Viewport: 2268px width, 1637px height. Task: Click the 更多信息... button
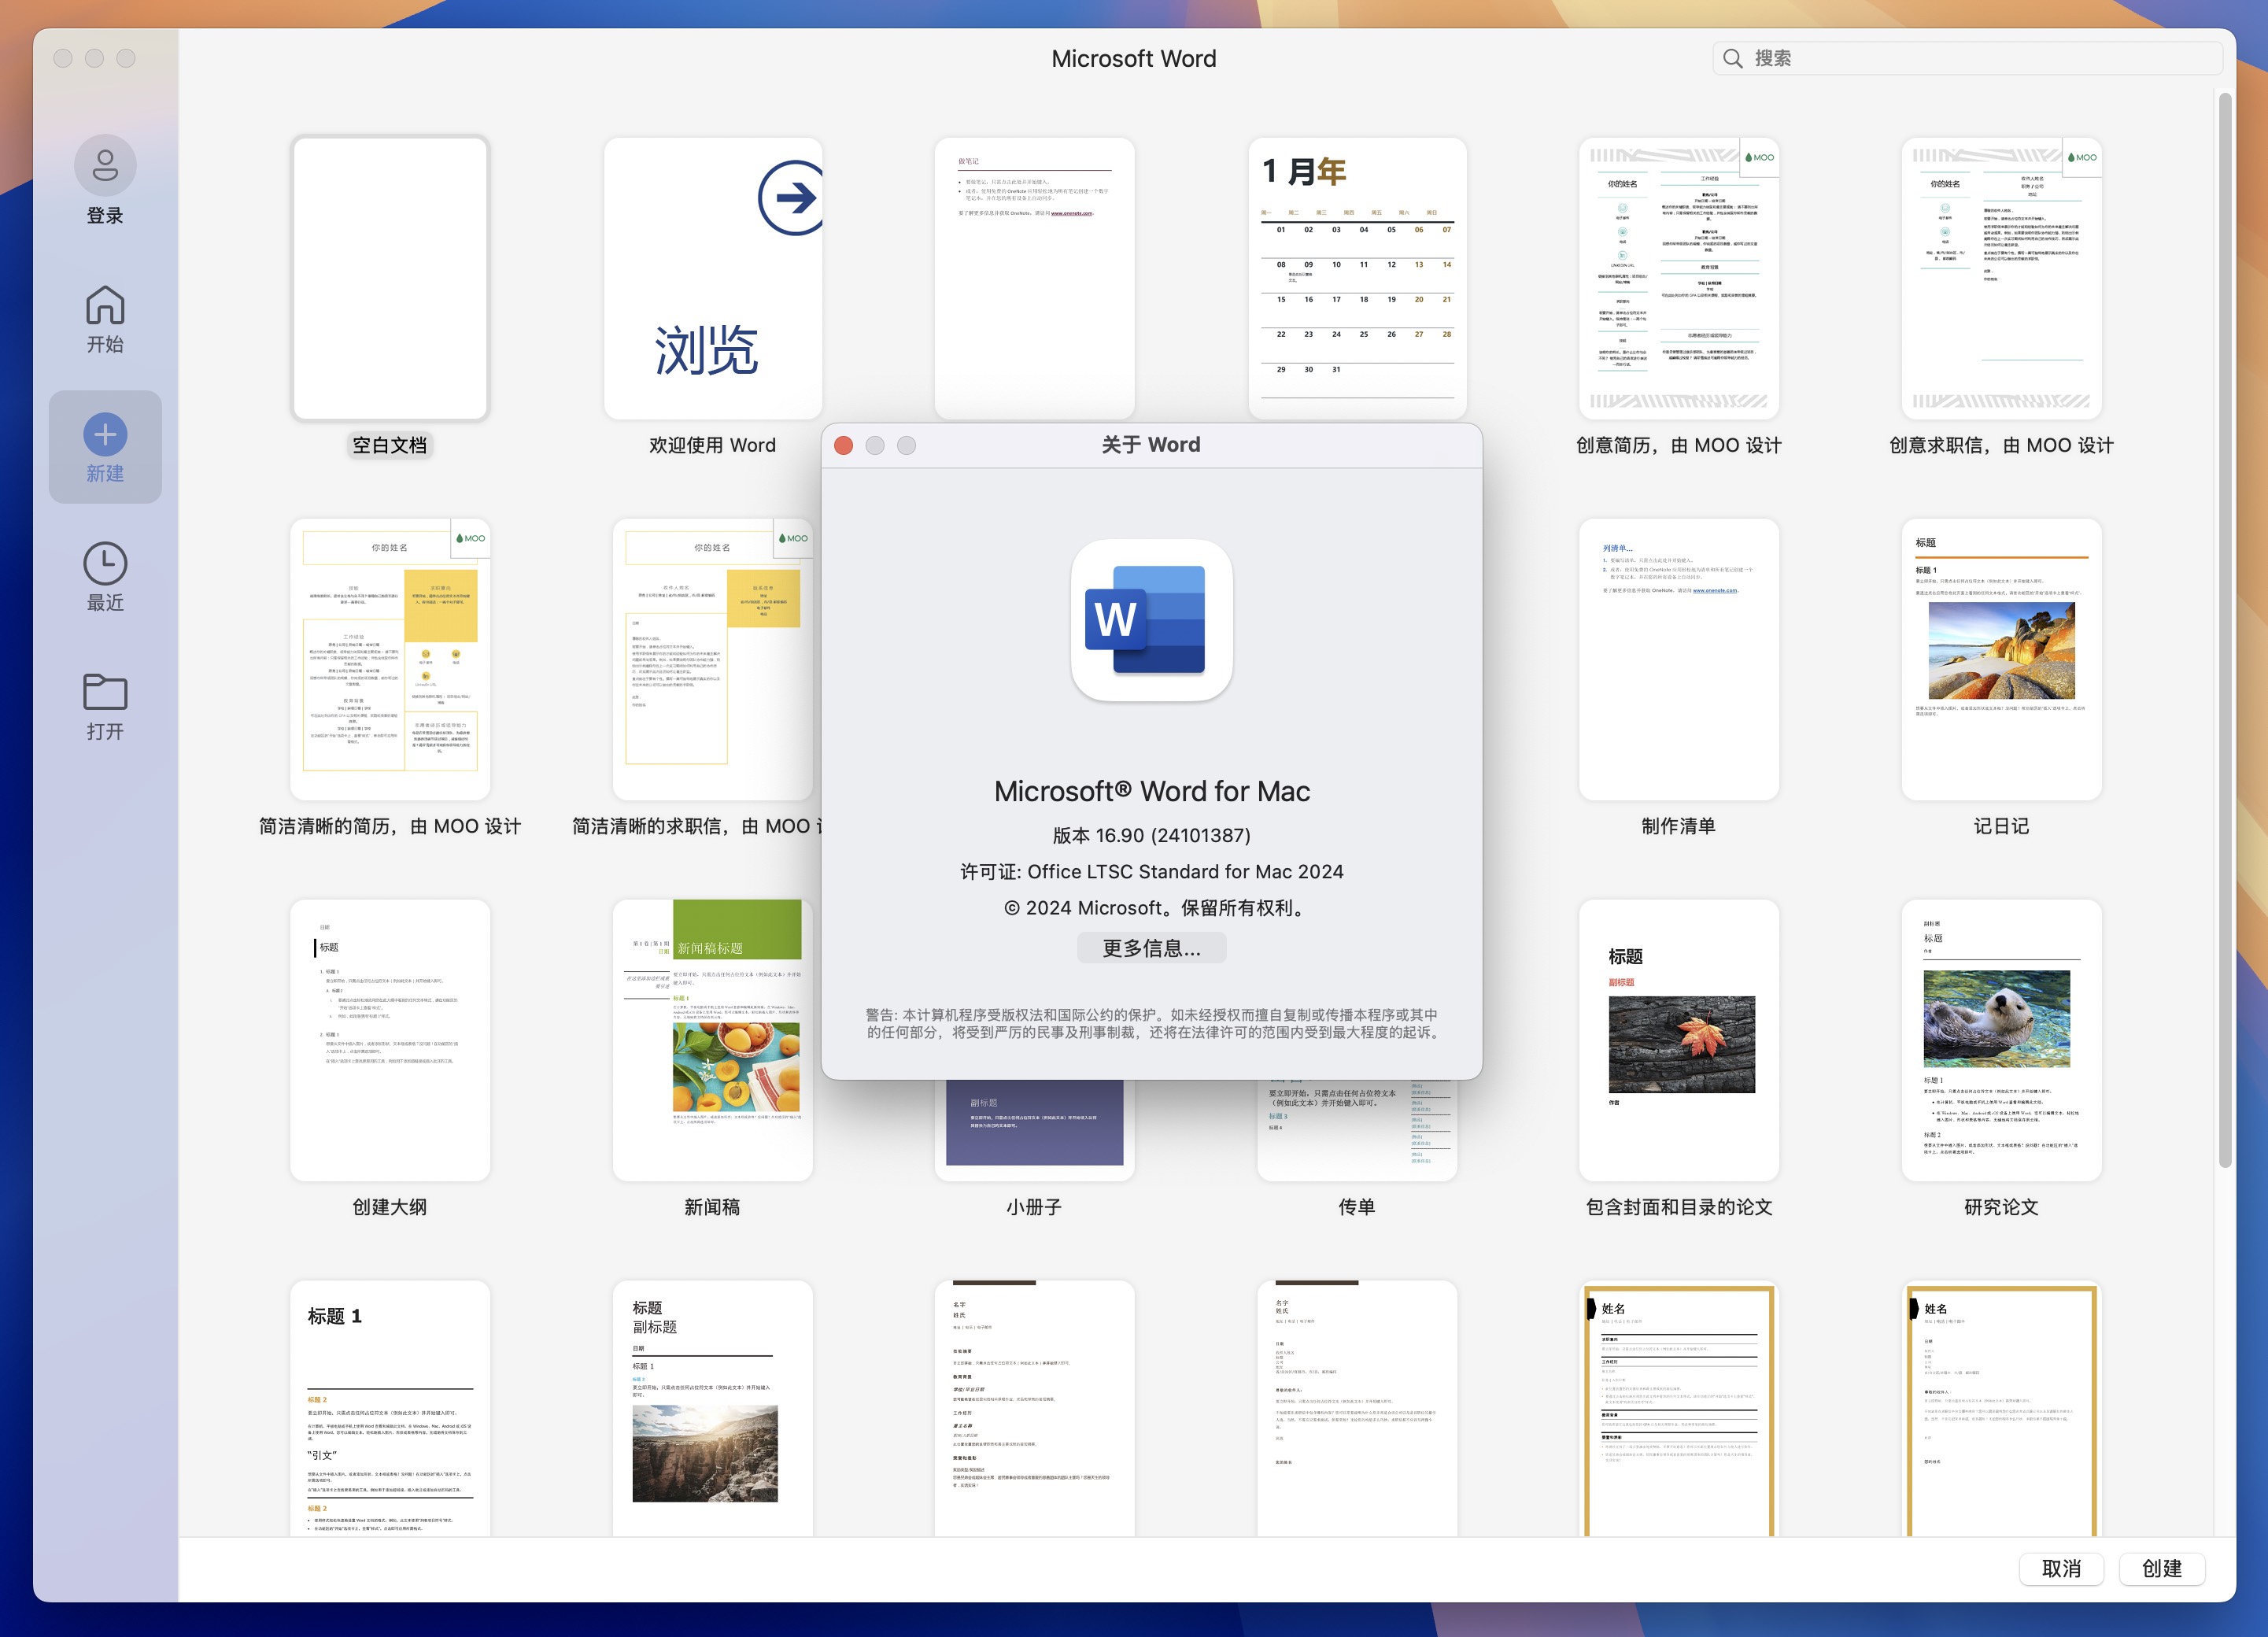(x=1151, y=948)
